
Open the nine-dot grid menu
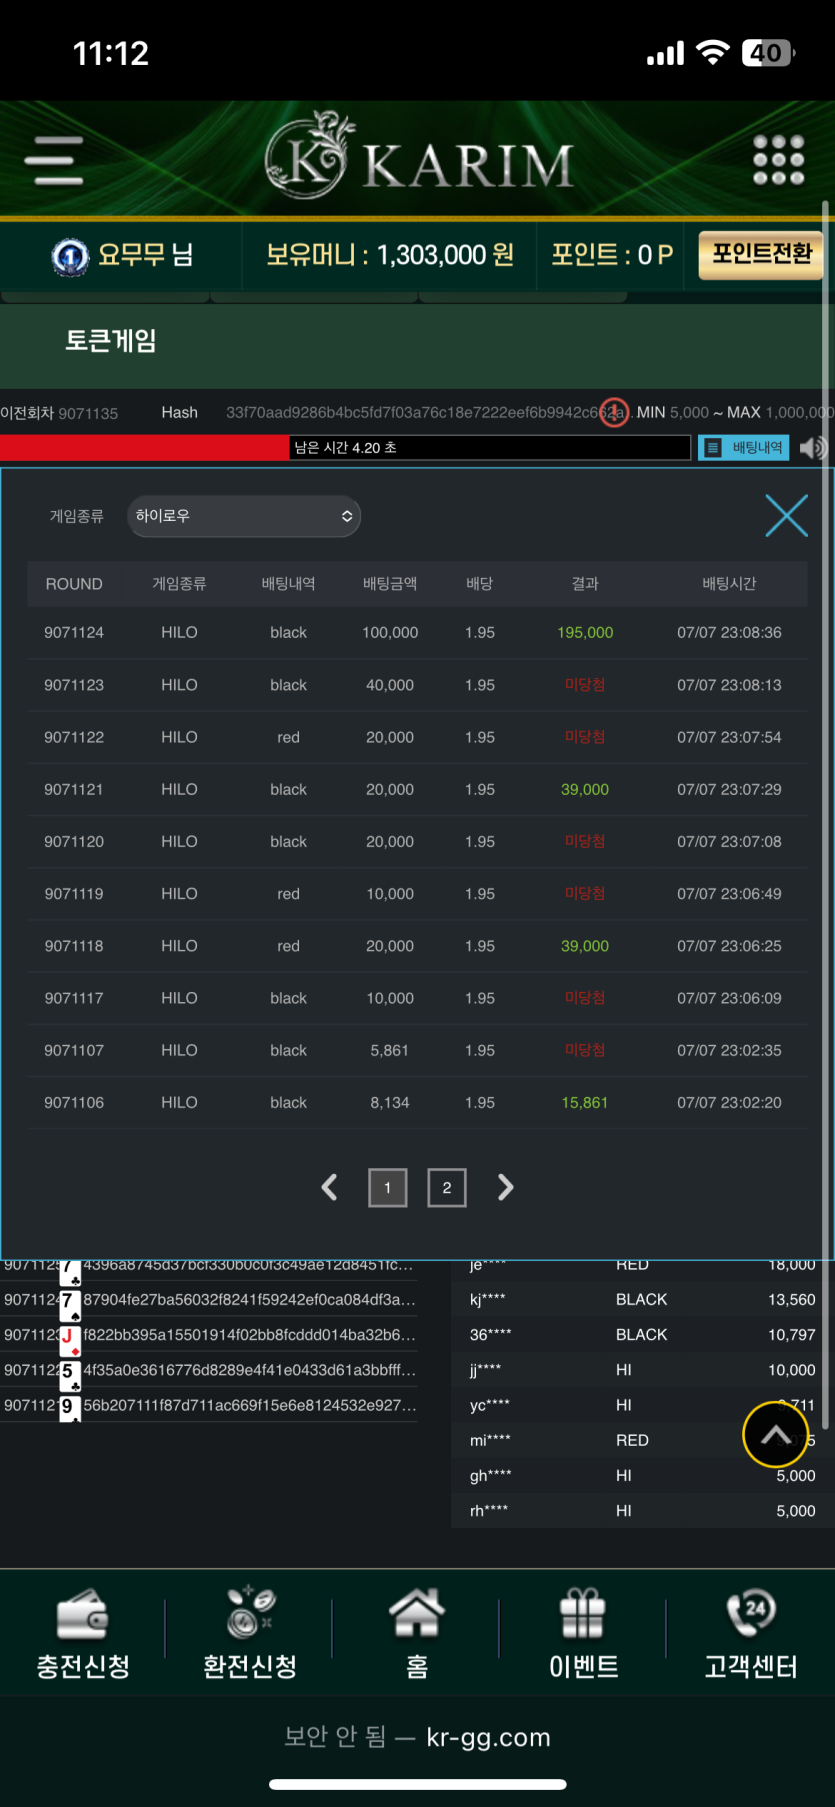coord(778,161)
